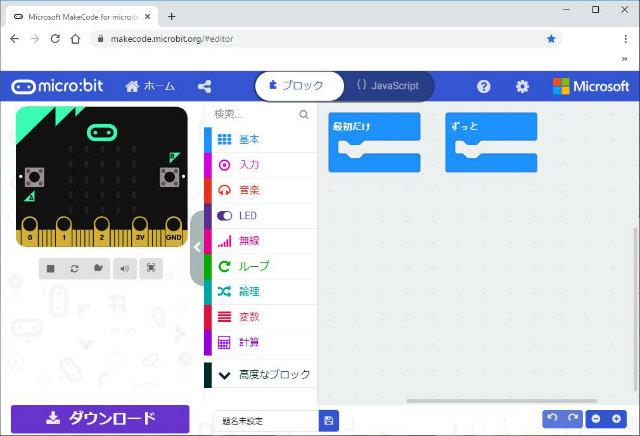Go to ホーム home page
The width and height of the screenshot is (640, 436).
pos(150,86)
